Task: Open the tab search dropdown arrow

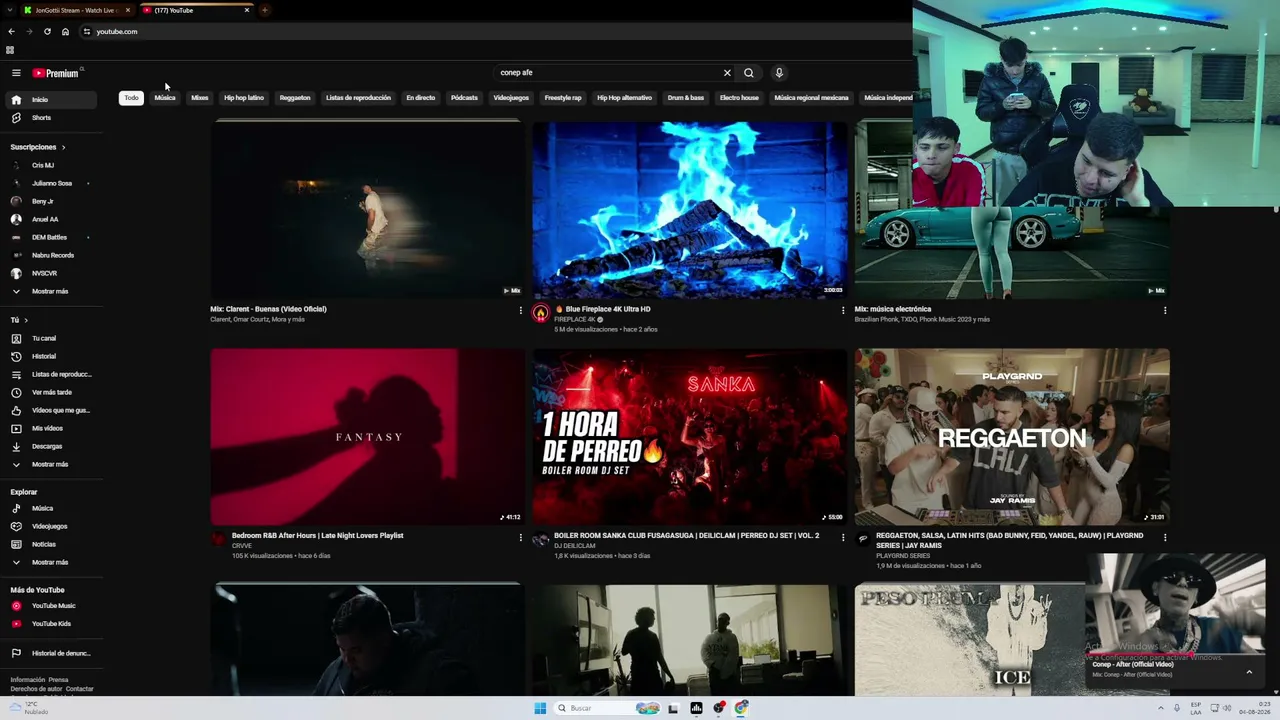Action: [x=10, y=10]
